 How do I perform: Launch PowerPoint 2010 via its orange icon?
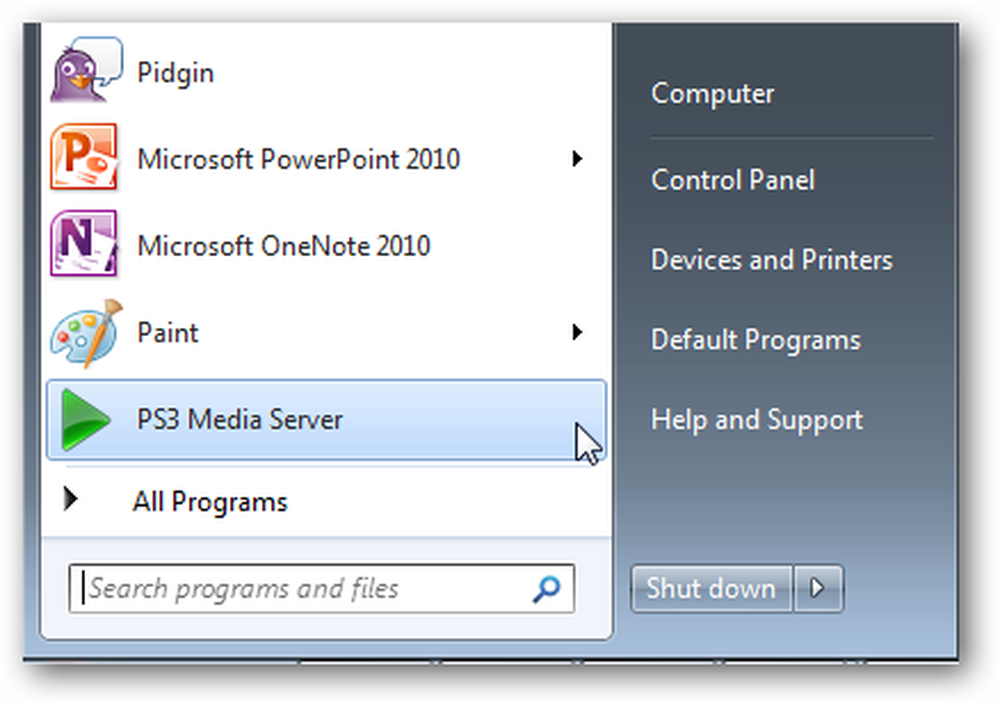(x=84, y=157)
